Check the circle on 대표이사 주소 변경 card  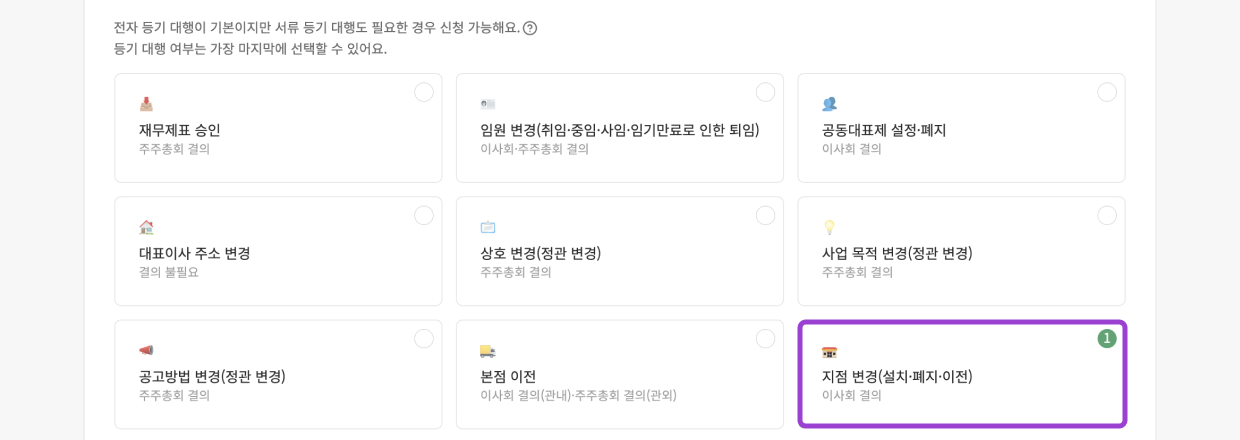pyautogui.click(x=424, y=215)
